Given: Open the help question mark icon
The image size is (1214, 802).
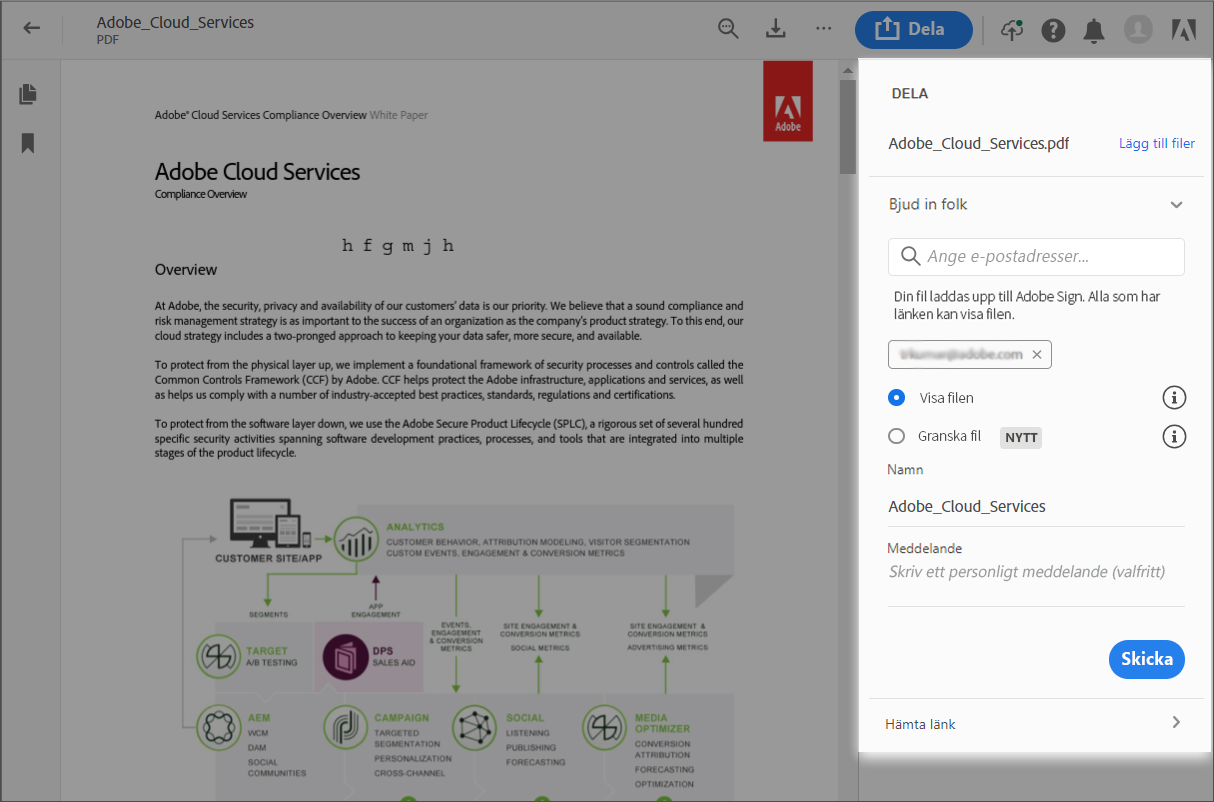Looking at the screenshot, I should coord(1053,30).
